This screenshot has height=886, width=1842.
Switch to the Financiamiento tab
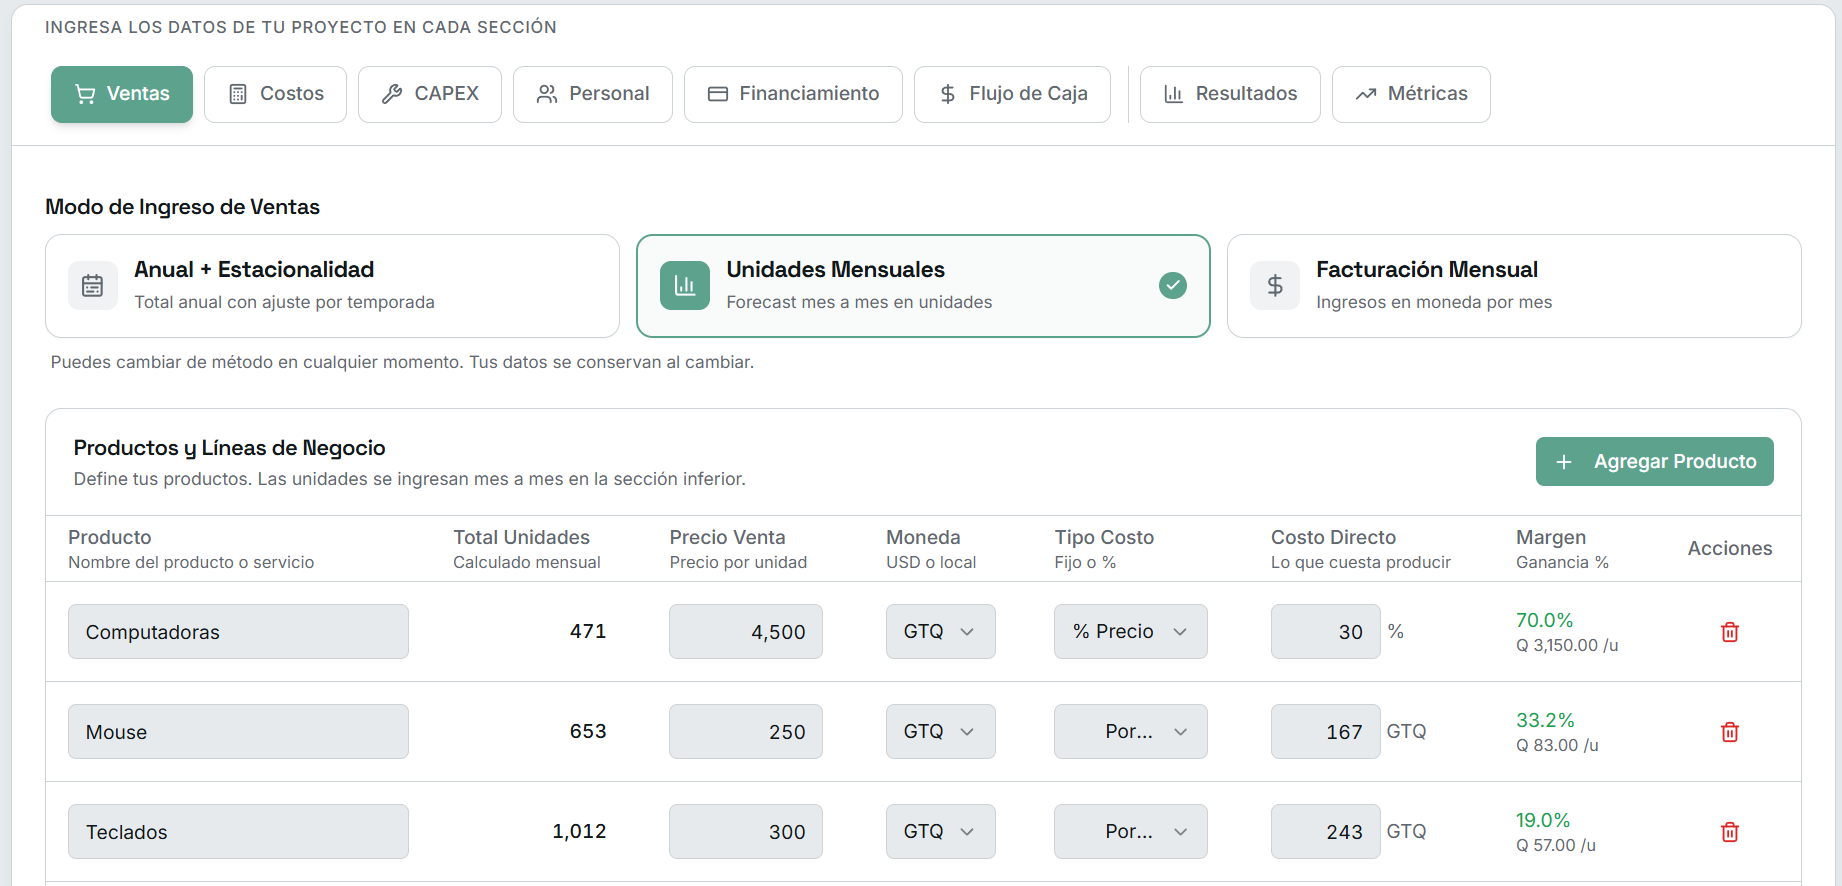[x=793, y=94]
